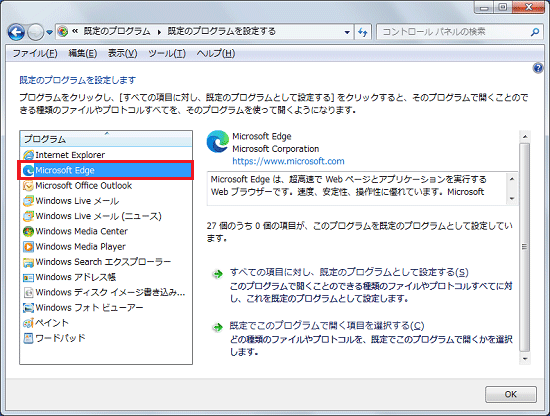The image size is (550, 416).
Task: Click 既定でこのプログラムで開く項目を選択する(C)
Action: click(327, 326)
